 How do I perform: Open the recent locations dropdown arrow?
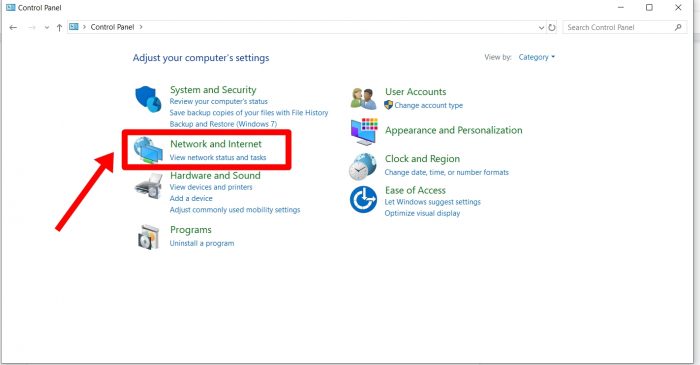coord(46,27)
